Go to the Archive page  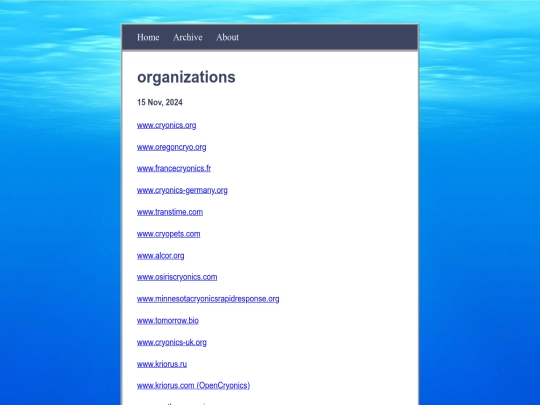click(187, 37)
